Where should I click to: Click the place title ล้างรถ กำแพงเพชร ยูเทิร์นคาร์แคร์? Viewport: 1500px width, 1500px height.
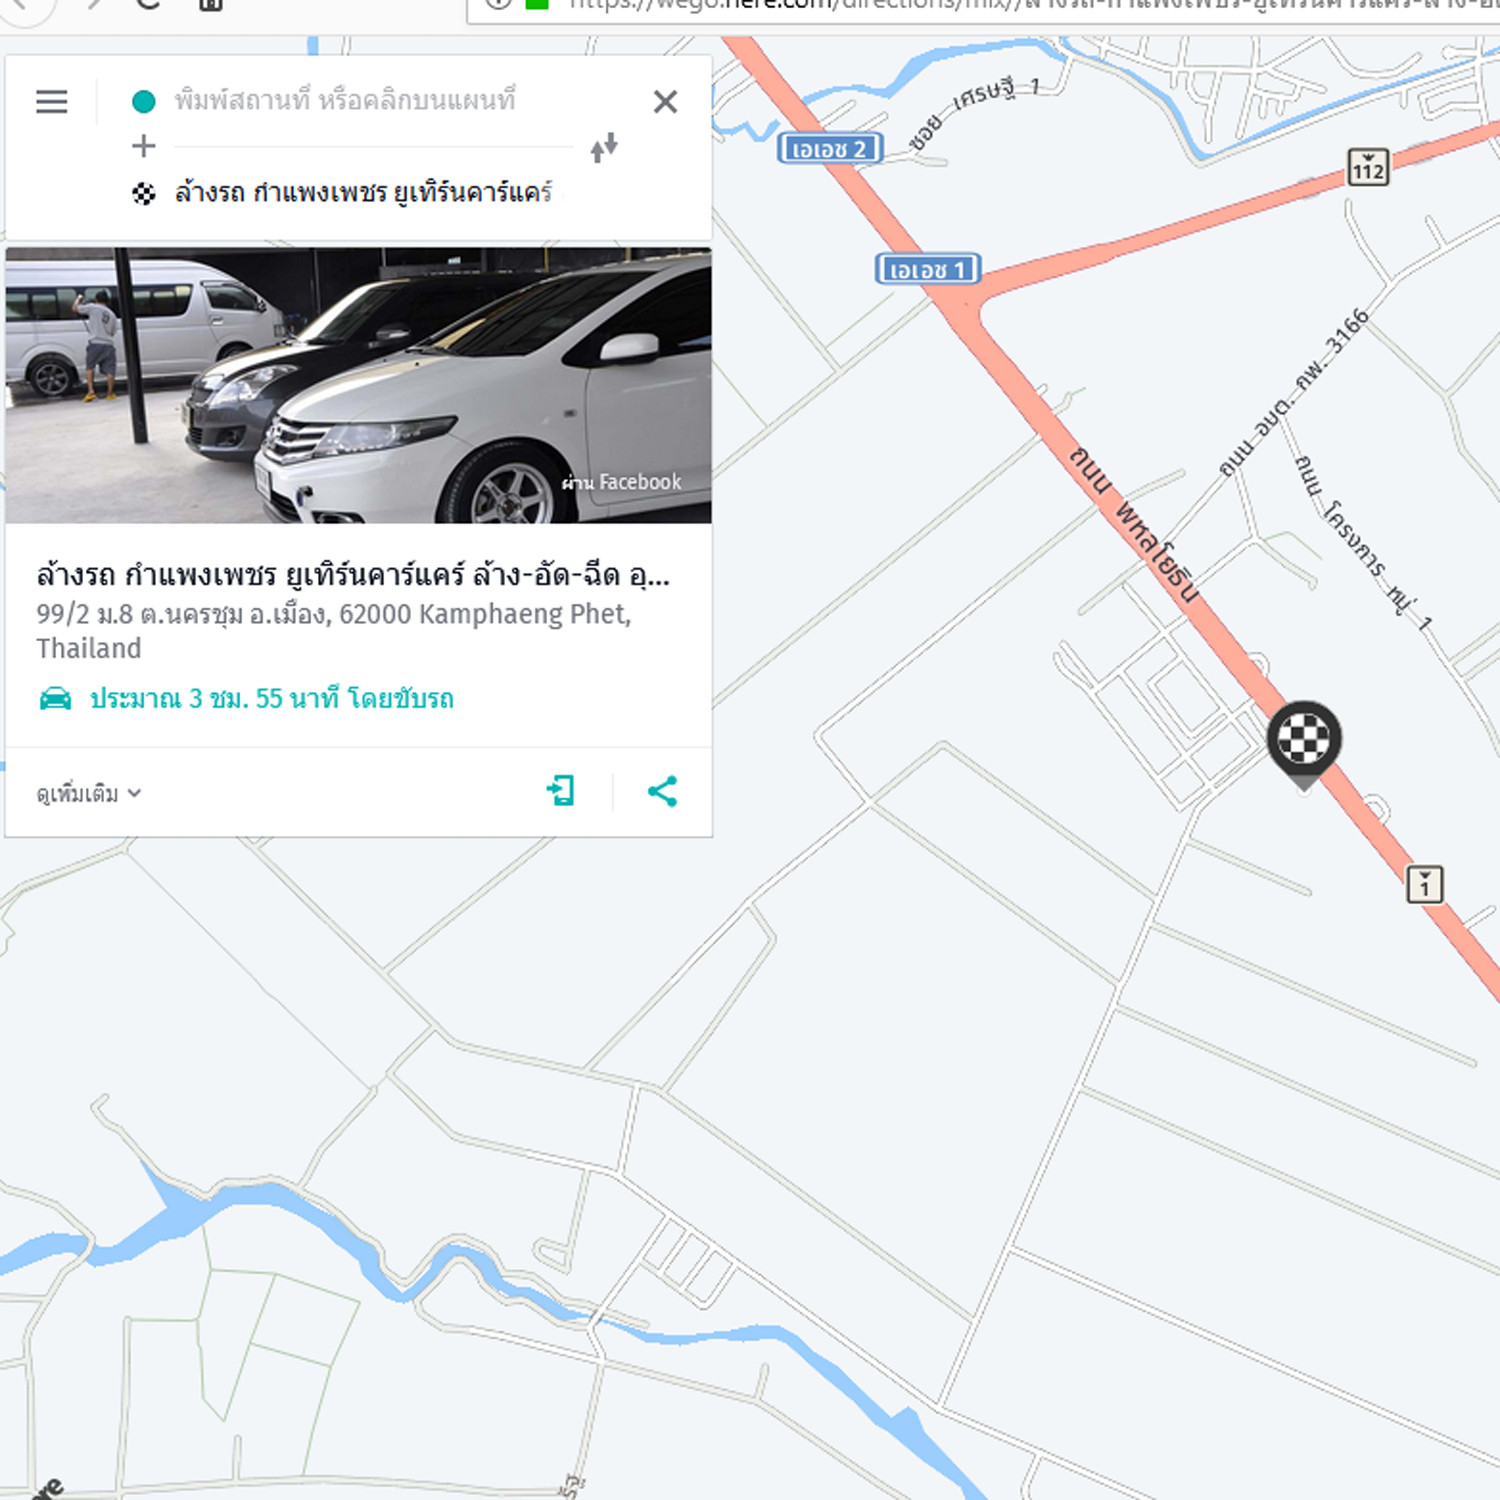pos(353,575)
